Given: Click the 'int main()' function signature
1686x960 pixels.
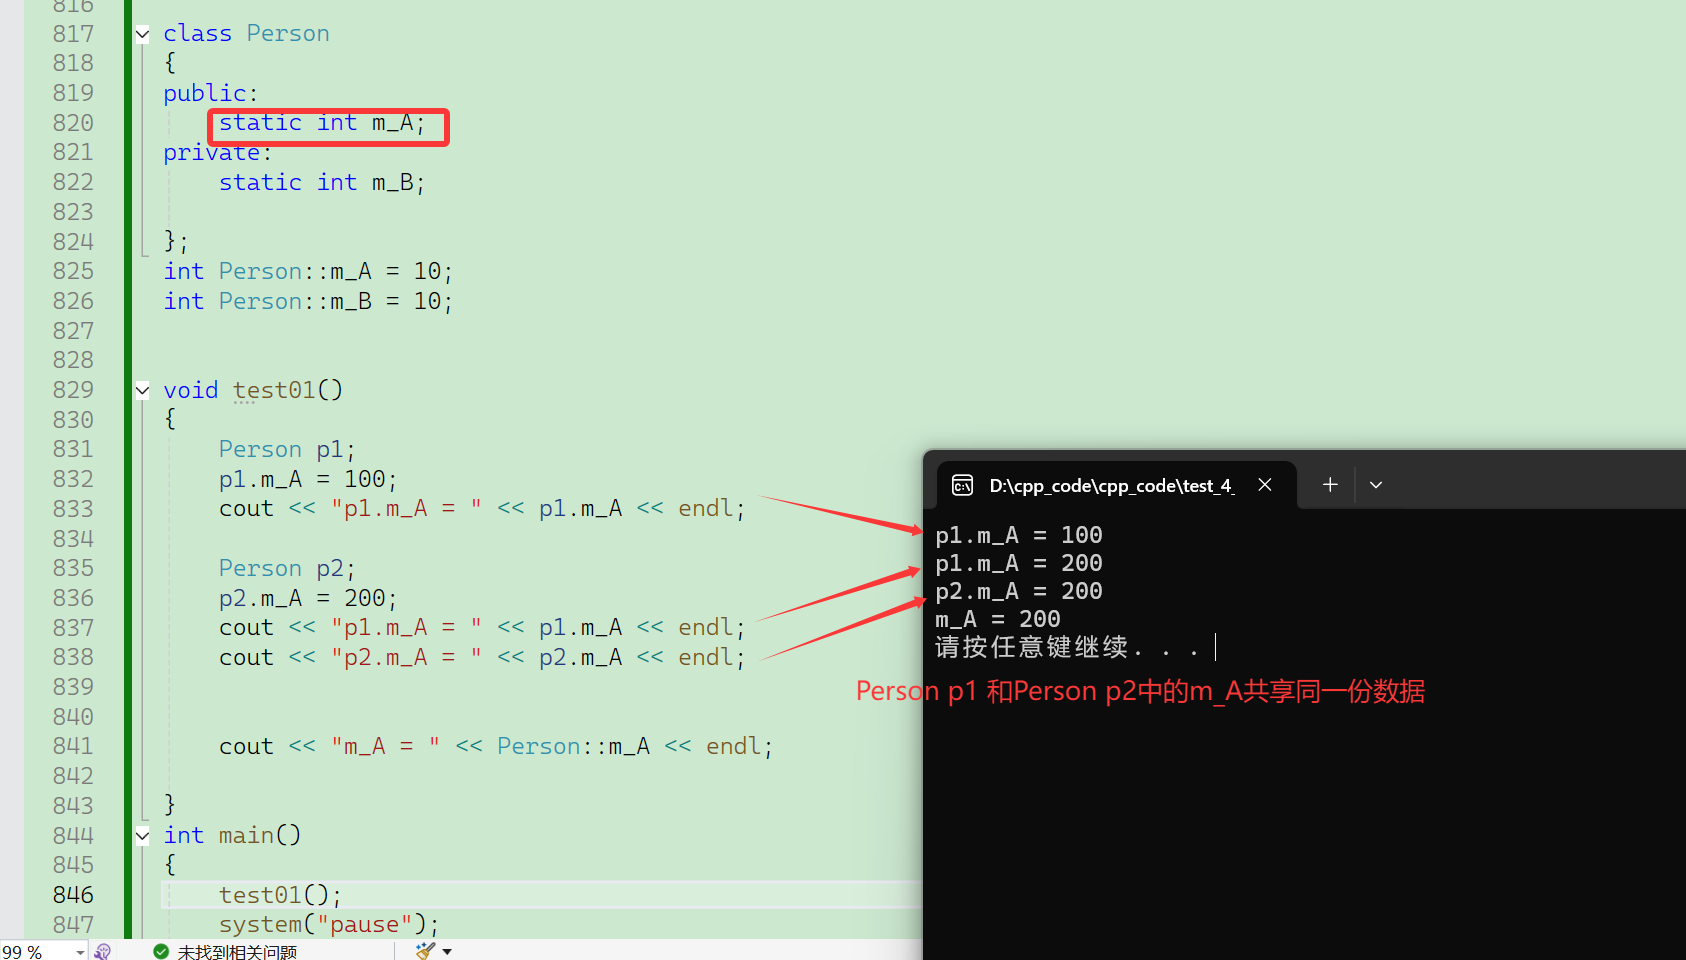Looking at the screenshot, I should tap(232, 835).
